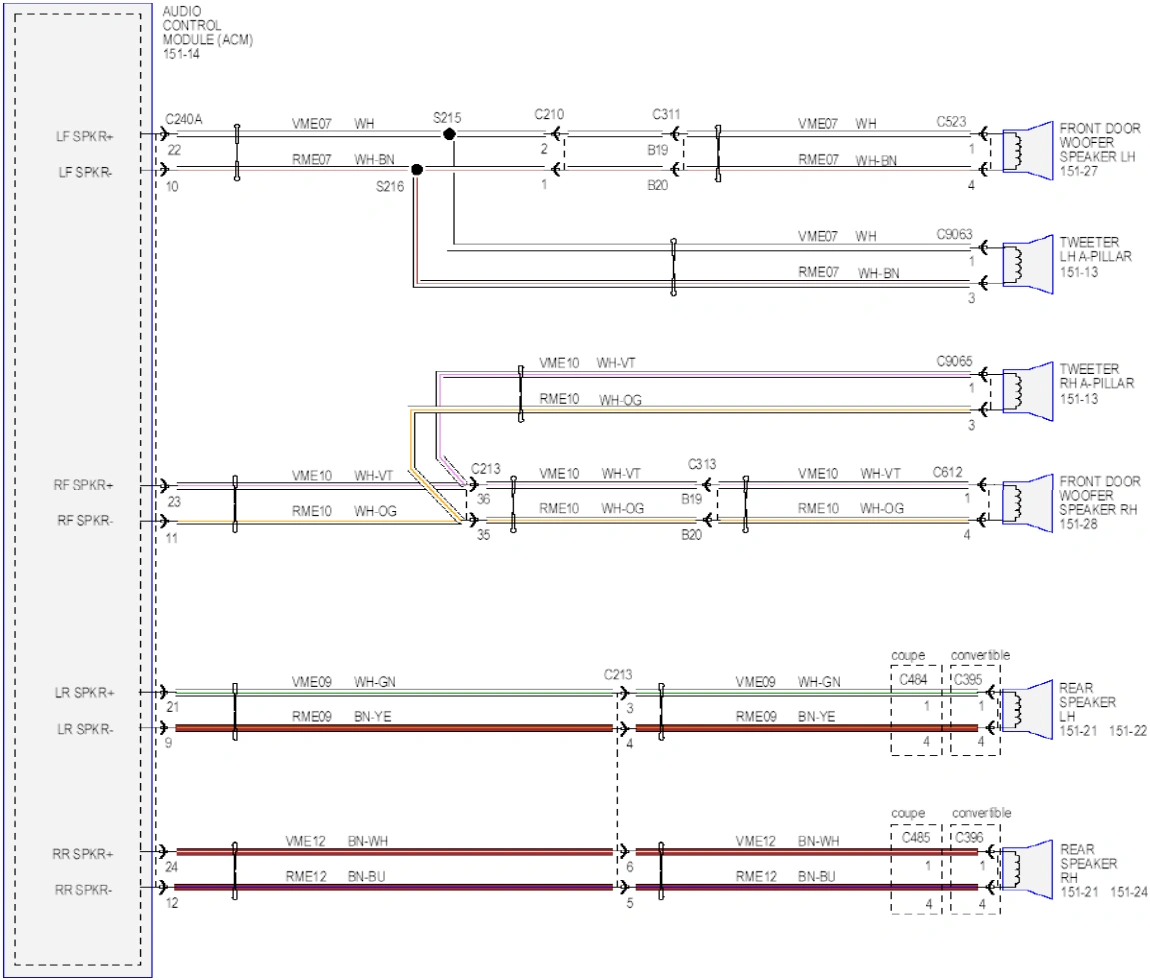Click the Front Door Woofer Speaker RH symbol
1150x980 pixels.
coord(1027,502)
